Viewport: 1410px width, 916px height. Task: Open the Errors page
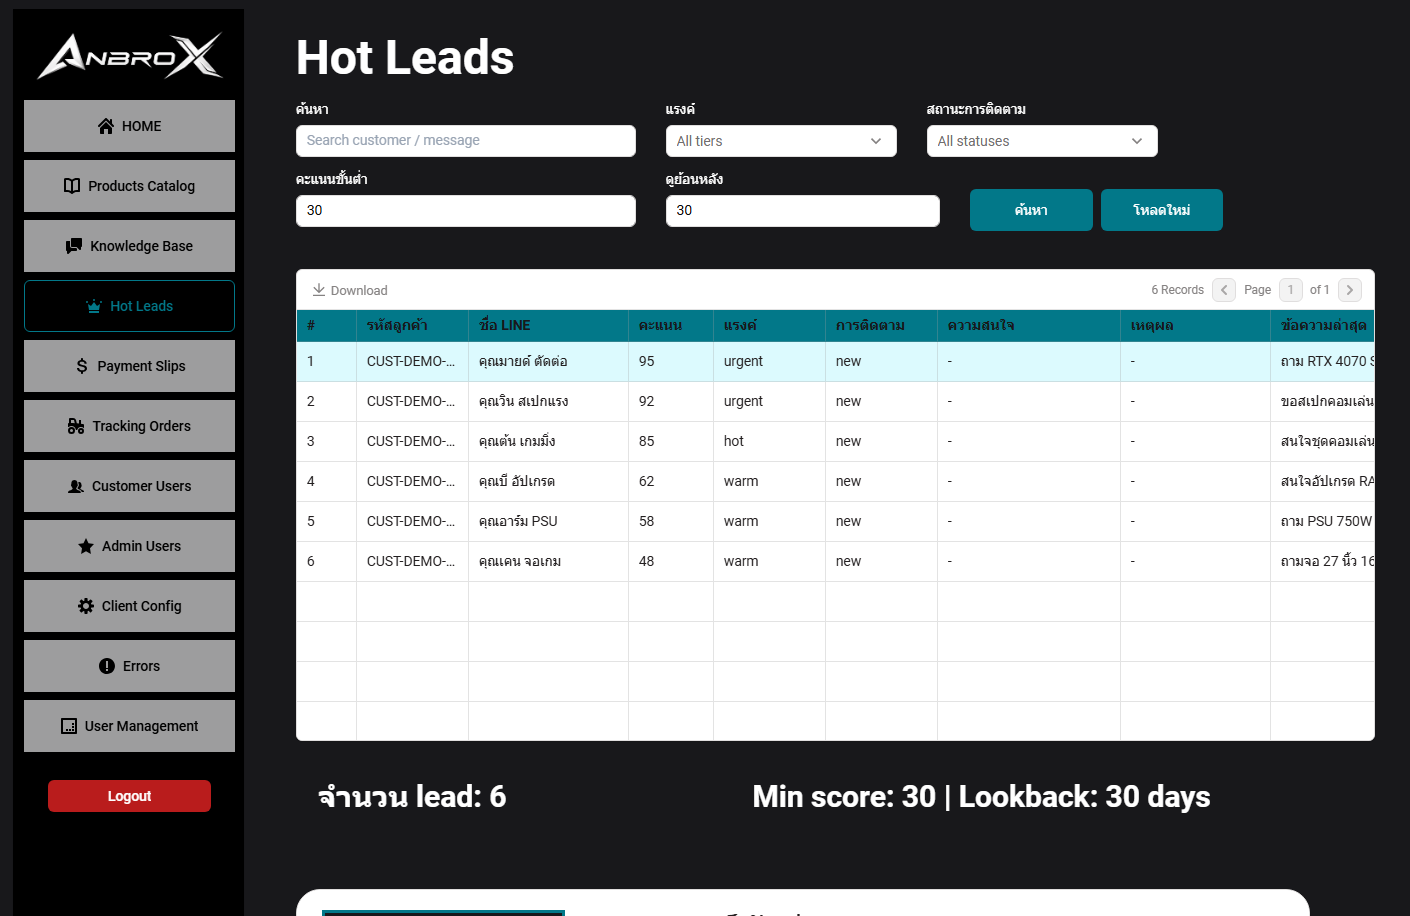(x=129, y=666)
